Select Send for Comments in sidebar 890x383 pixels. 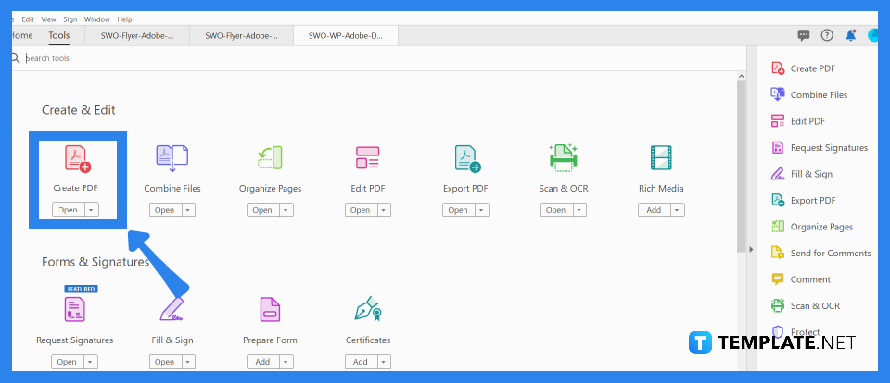click(821, 253)
